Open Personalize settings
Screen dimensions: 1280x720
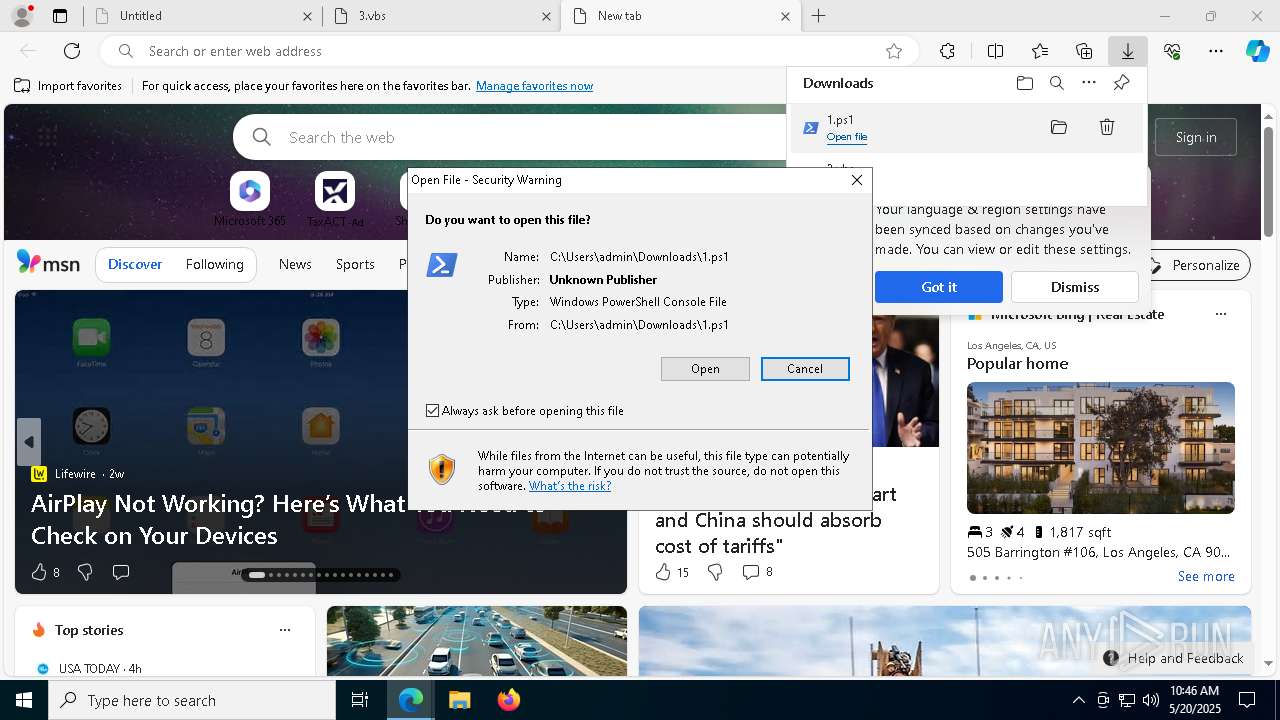pos(1195,265)
